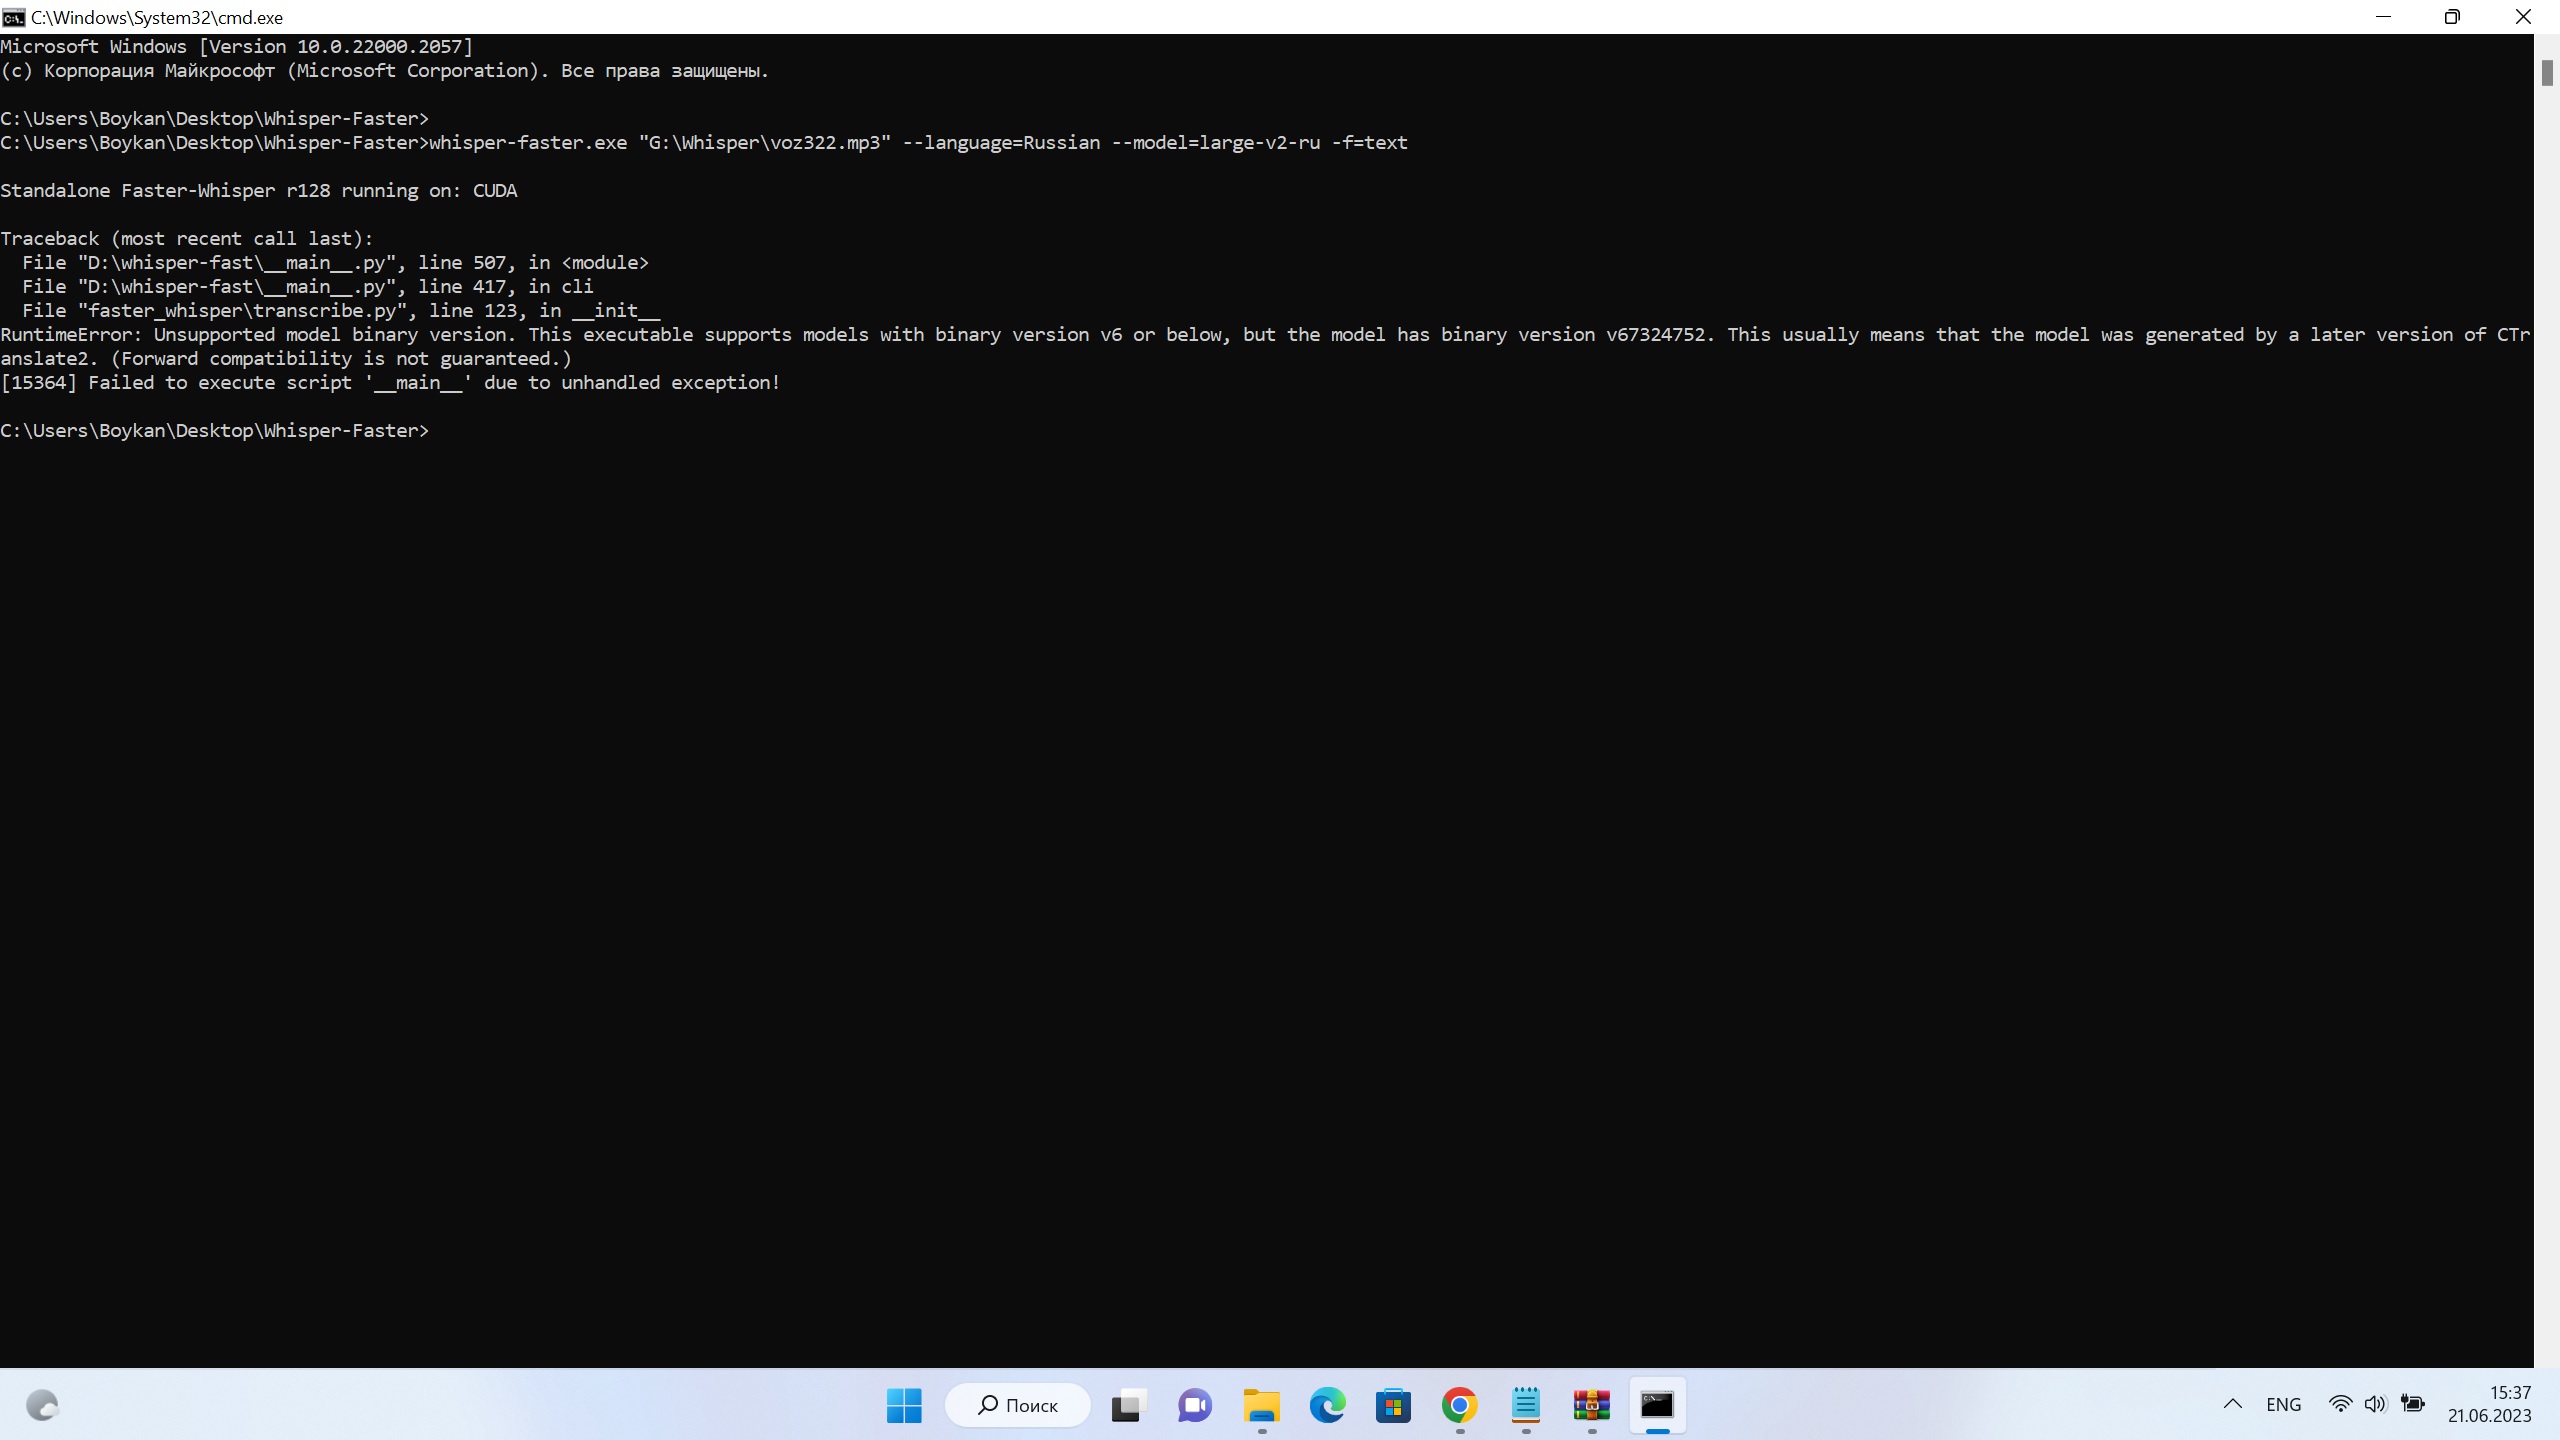This screenshot has width=2560, height=1440.
Task: Open File Explorer from the taskbar
Action: pos(1260,1405)
